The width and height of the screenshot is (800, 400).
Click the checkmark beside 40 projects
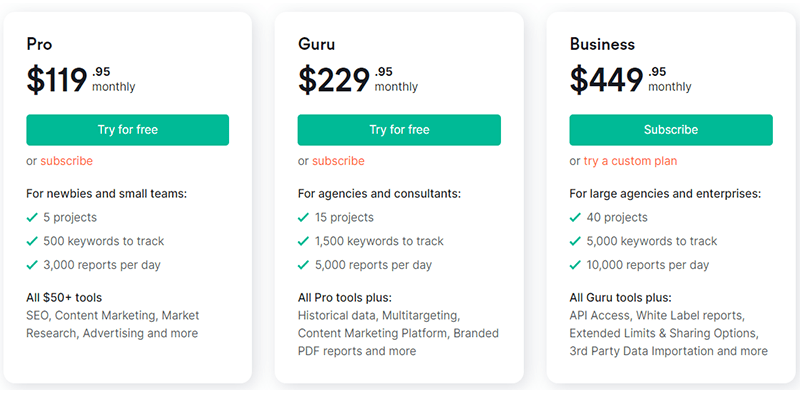576,218
